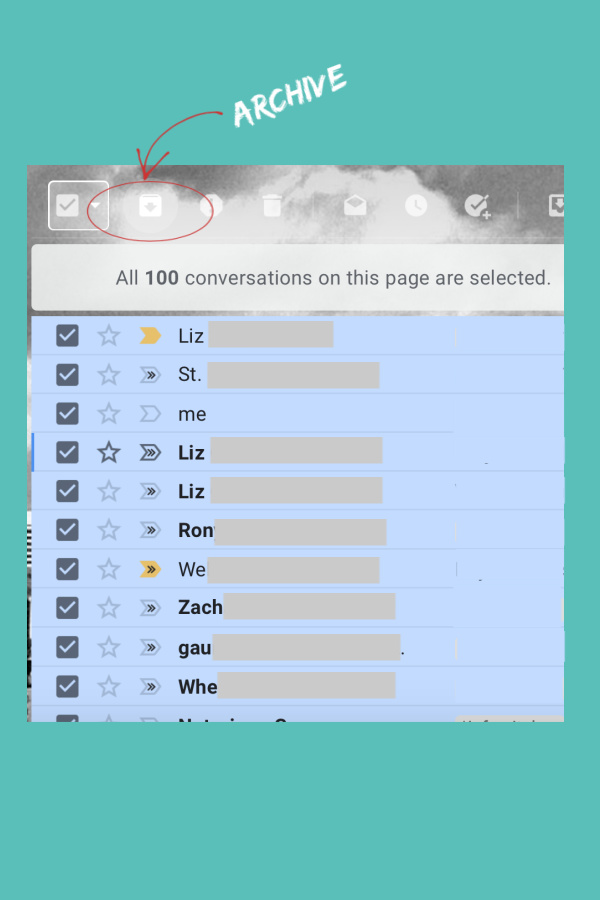Add selected emails to Tasks
The image size is (600, 900).
click(x=477, y=206)
